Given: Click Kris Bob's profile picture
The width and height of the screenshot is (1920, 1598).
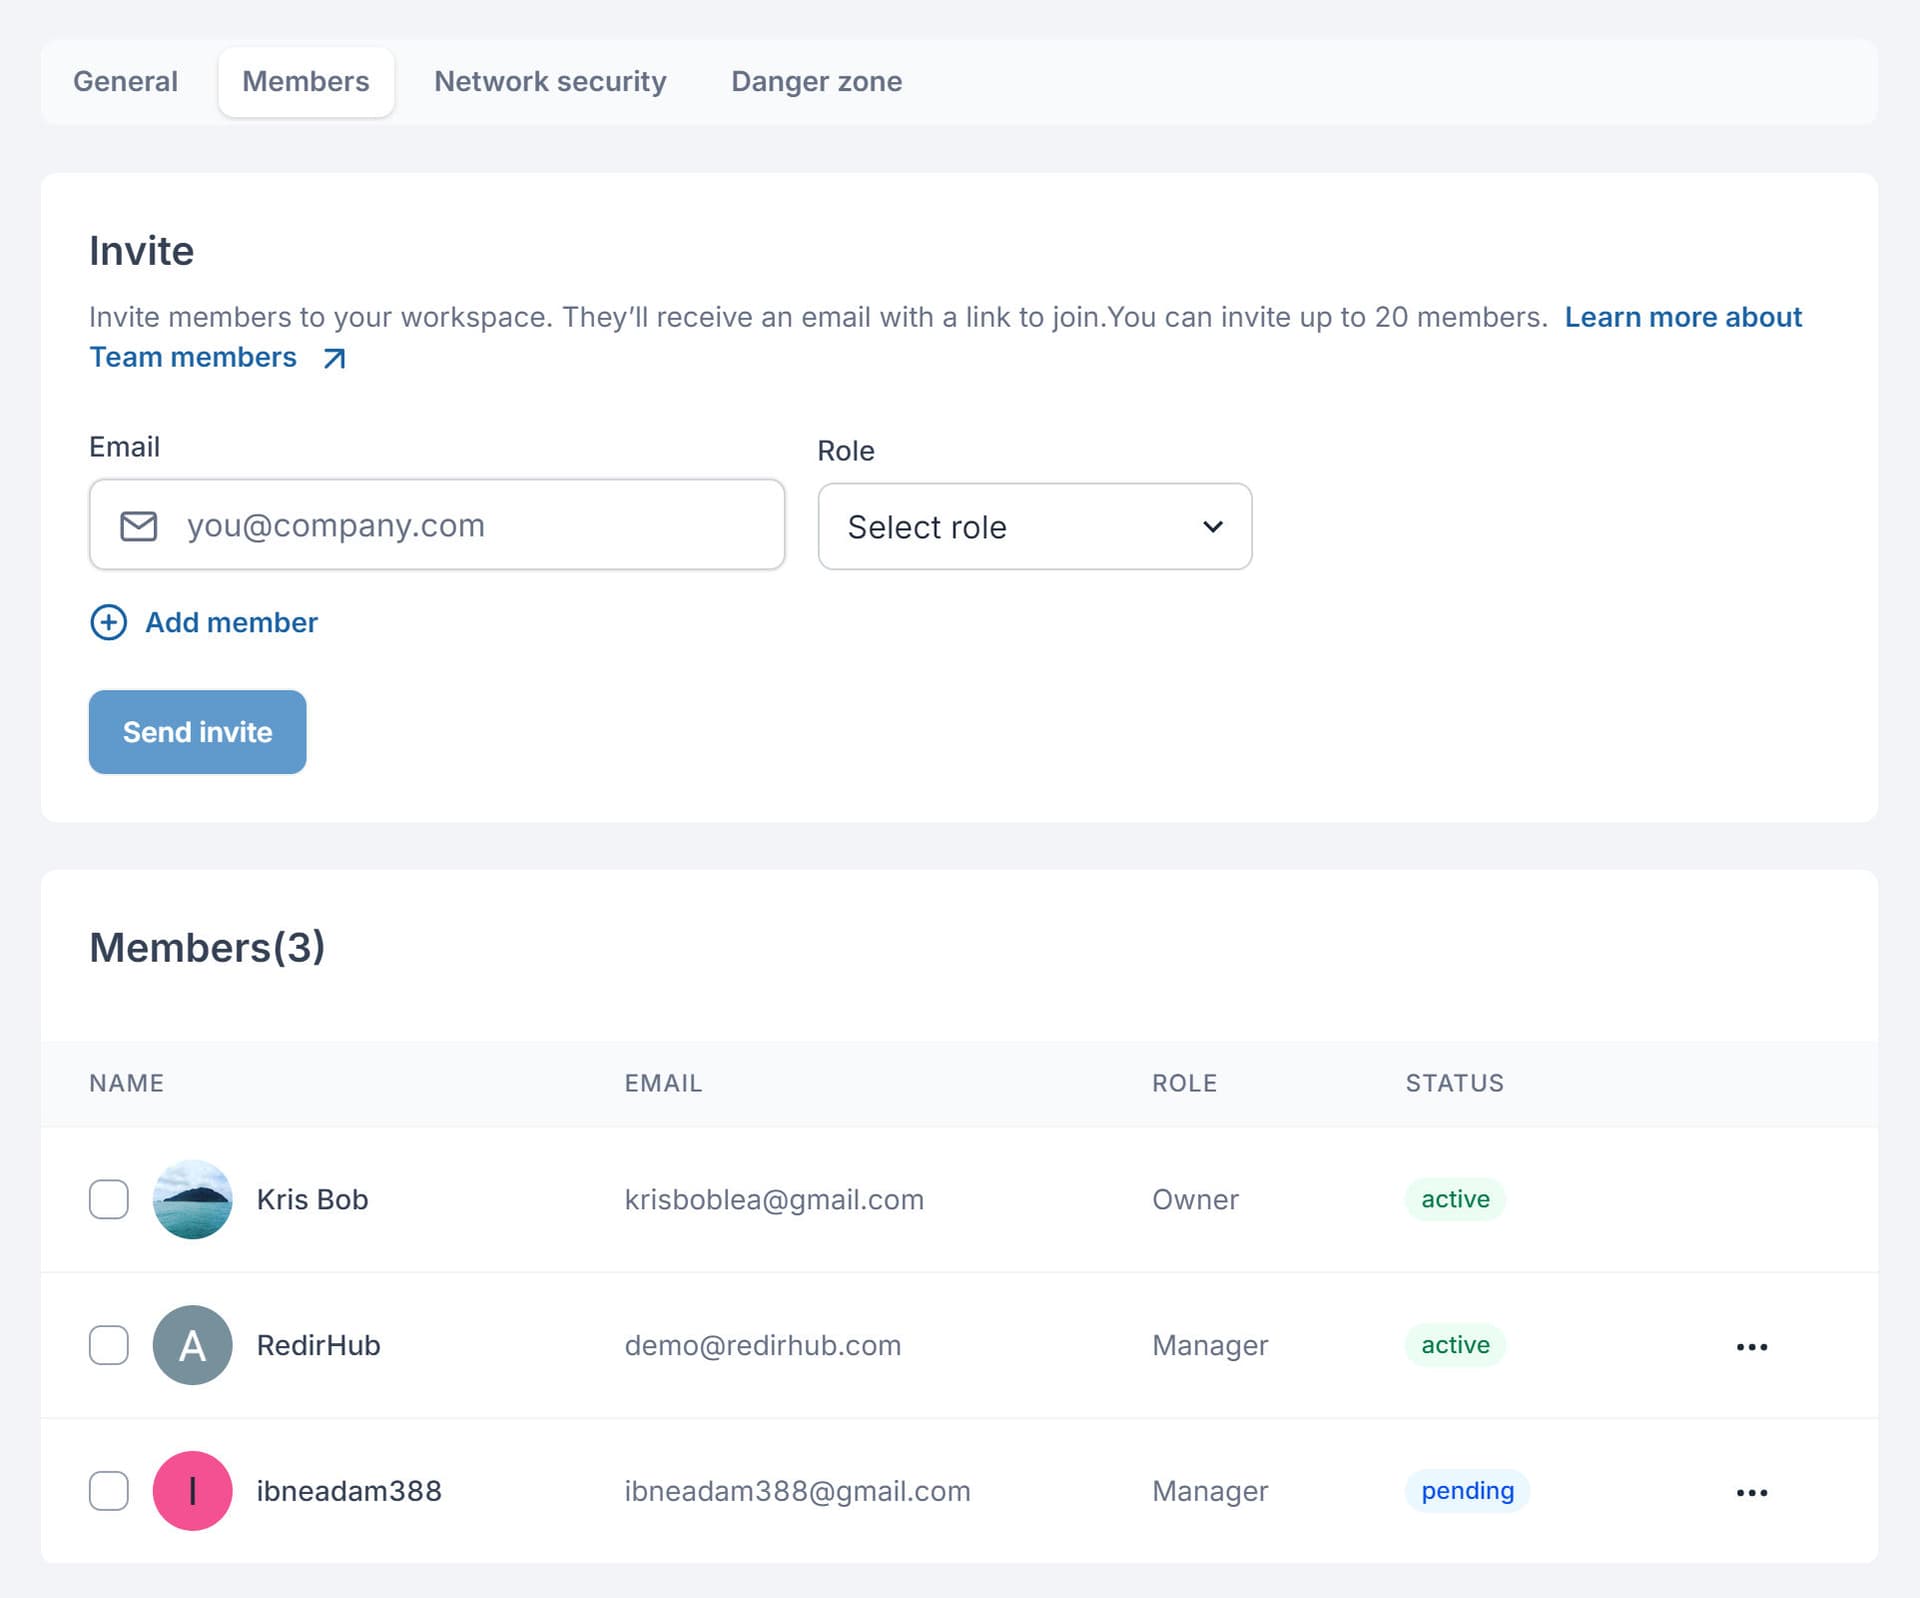Looking at the screenshot, I should pyautogui.click(x=192, y=1199).
